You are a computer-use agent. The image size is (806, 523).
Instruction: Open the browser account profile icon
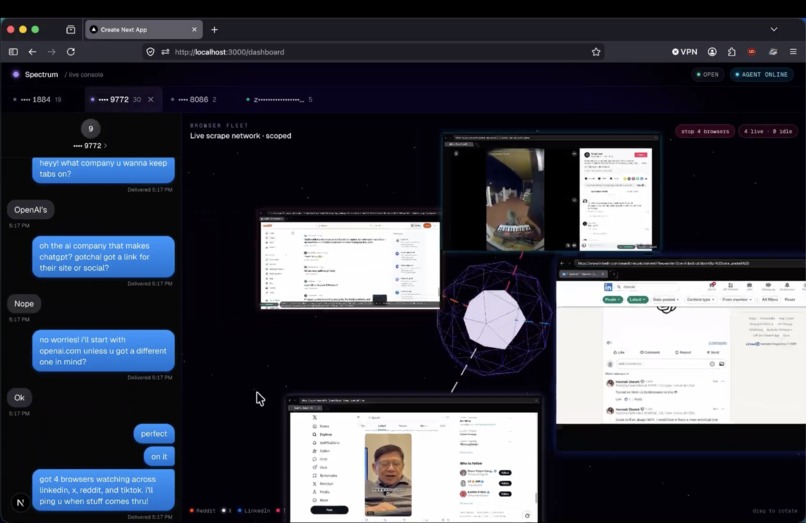point(712,52)
